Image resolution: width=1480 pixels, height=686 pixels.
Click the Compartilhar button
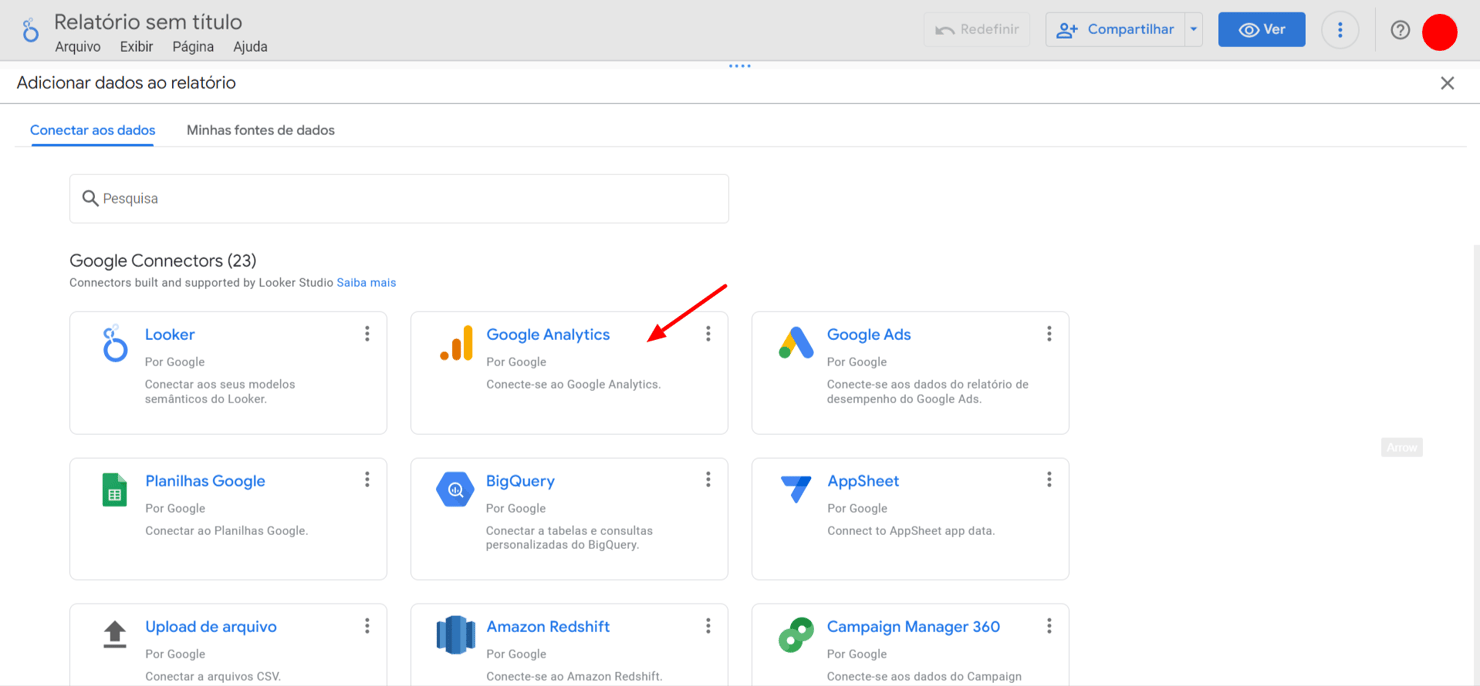point(1115,30)
